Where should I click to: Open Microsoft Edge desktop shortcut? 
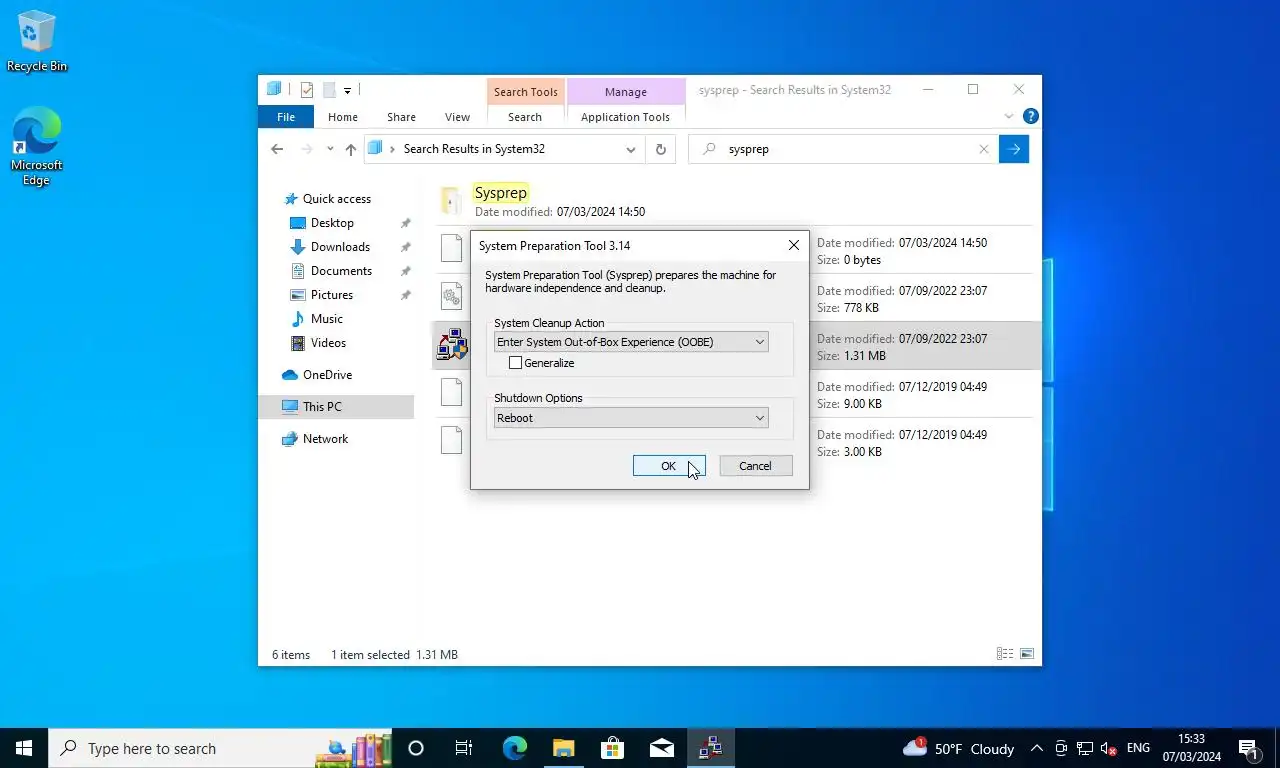(36, 147)
